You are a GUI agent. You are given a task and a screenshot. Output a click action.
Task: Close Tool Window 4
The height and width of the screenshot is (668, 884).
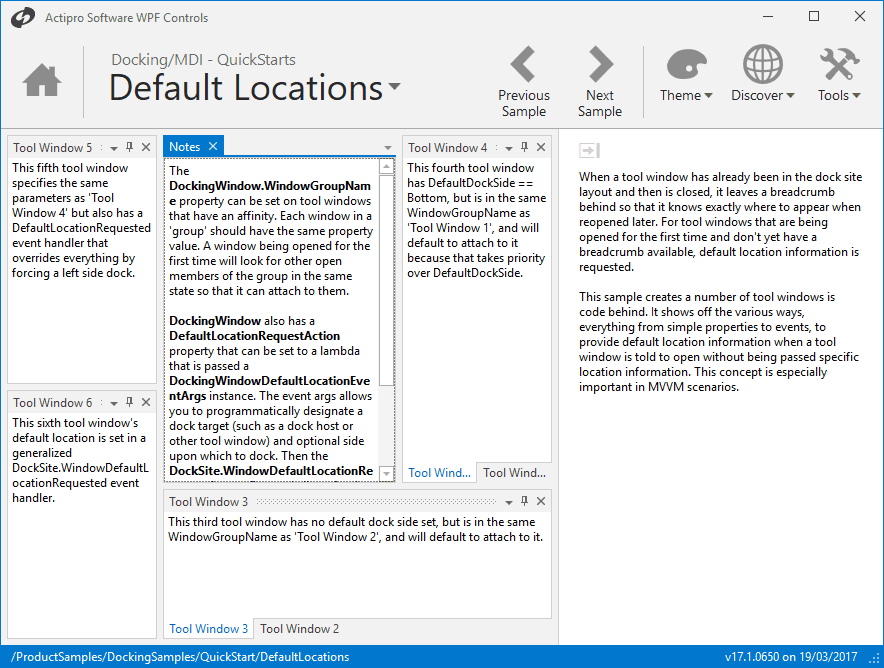(x=541, y=147)
